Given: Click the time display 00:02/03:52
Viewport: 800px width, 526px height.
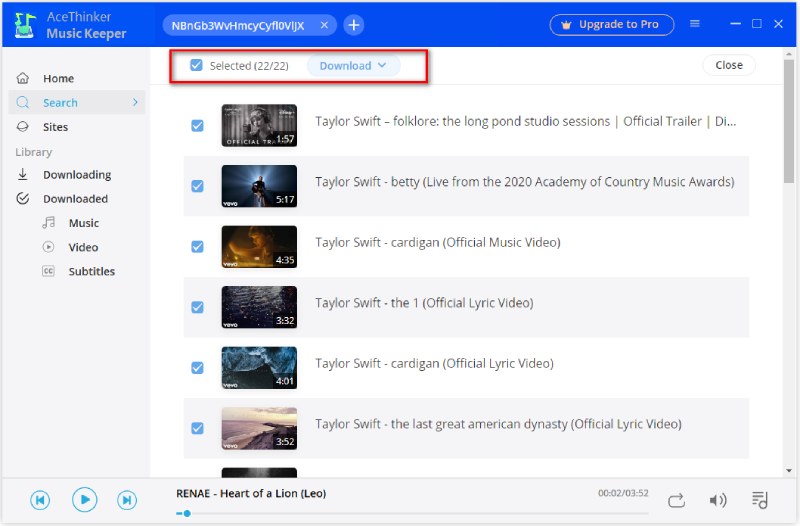Looking at the screenshot, I should pos(623,493).
